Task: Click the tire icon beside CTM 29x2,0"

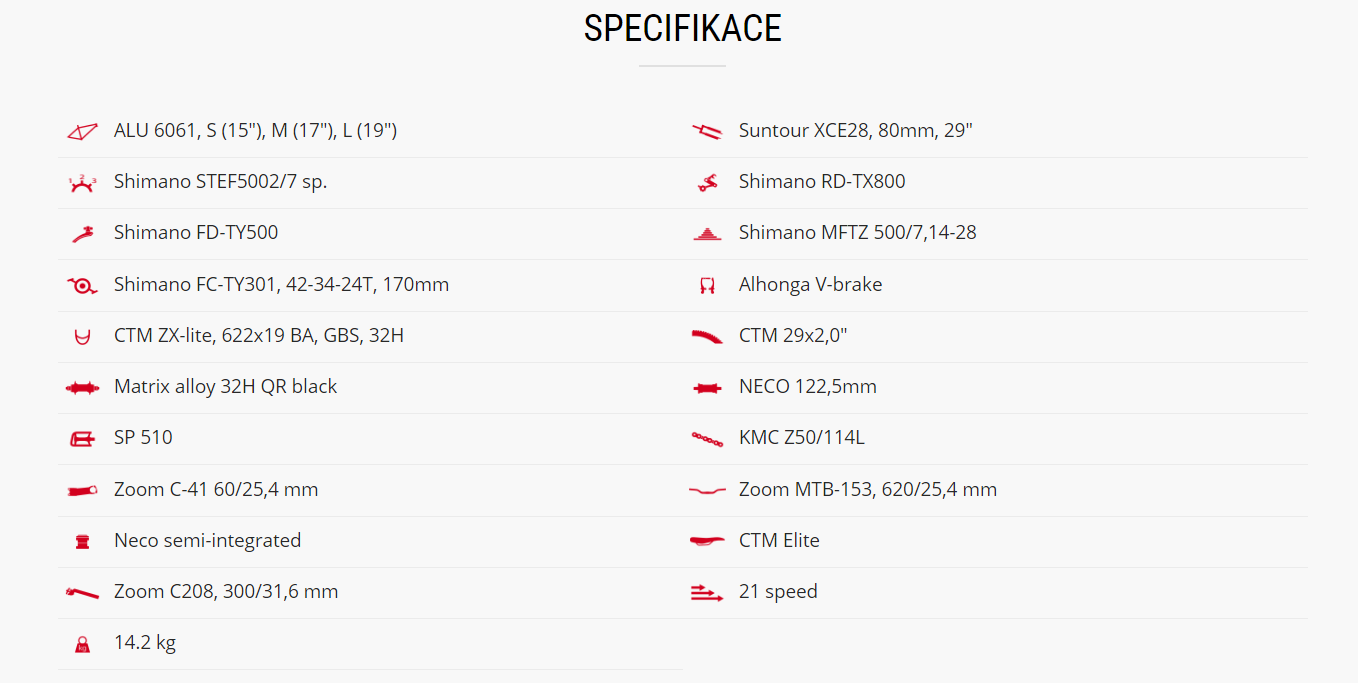Action: point(707,337)
